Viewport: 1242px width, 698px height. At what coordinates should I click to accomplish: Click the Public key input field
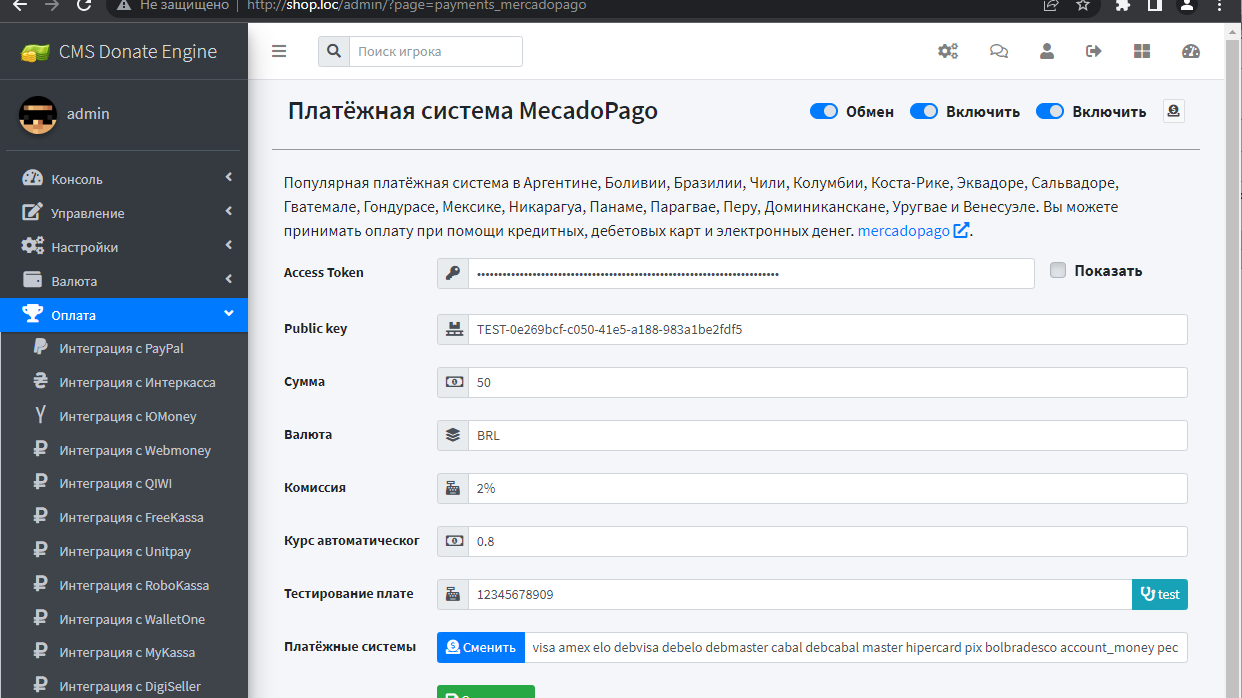[826, 329]
